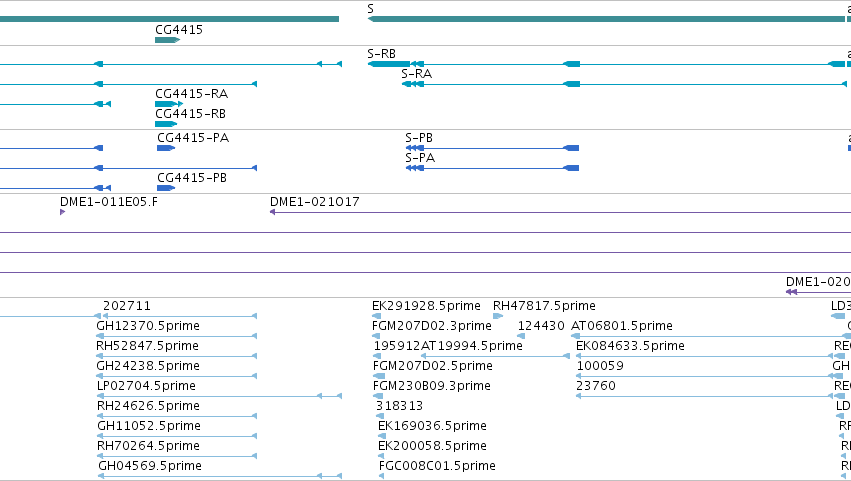Screen dimensions: 851x481
Task: Open EST entry 23760
Action: tap(596, 386)
